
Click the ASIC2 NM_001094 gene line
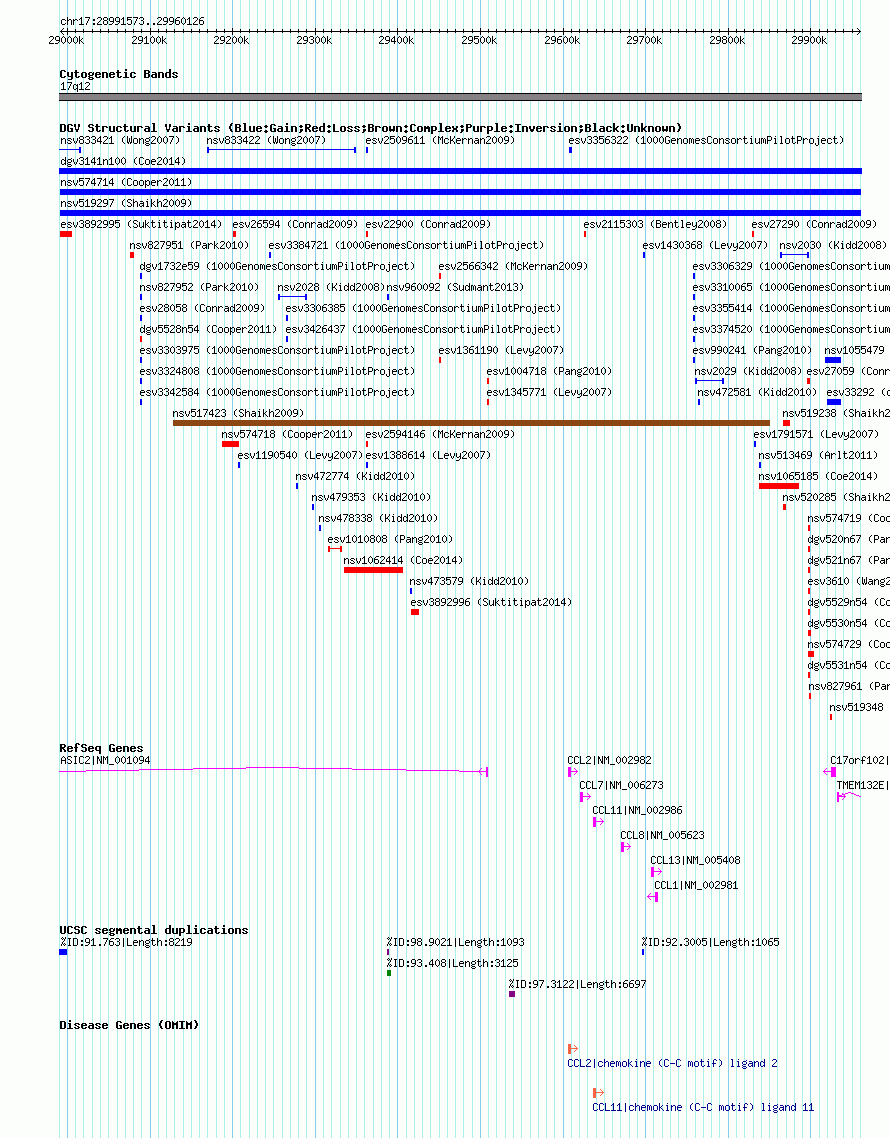coord(274,770)
